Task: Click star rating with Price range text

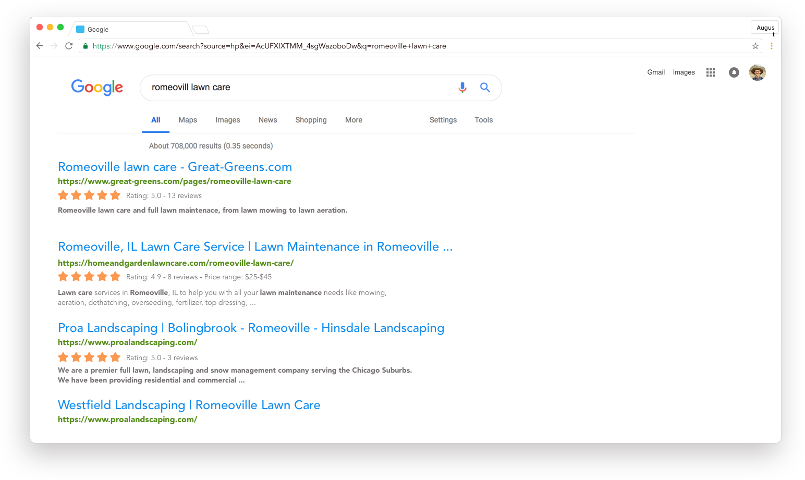Action: (x=89, y=277)
